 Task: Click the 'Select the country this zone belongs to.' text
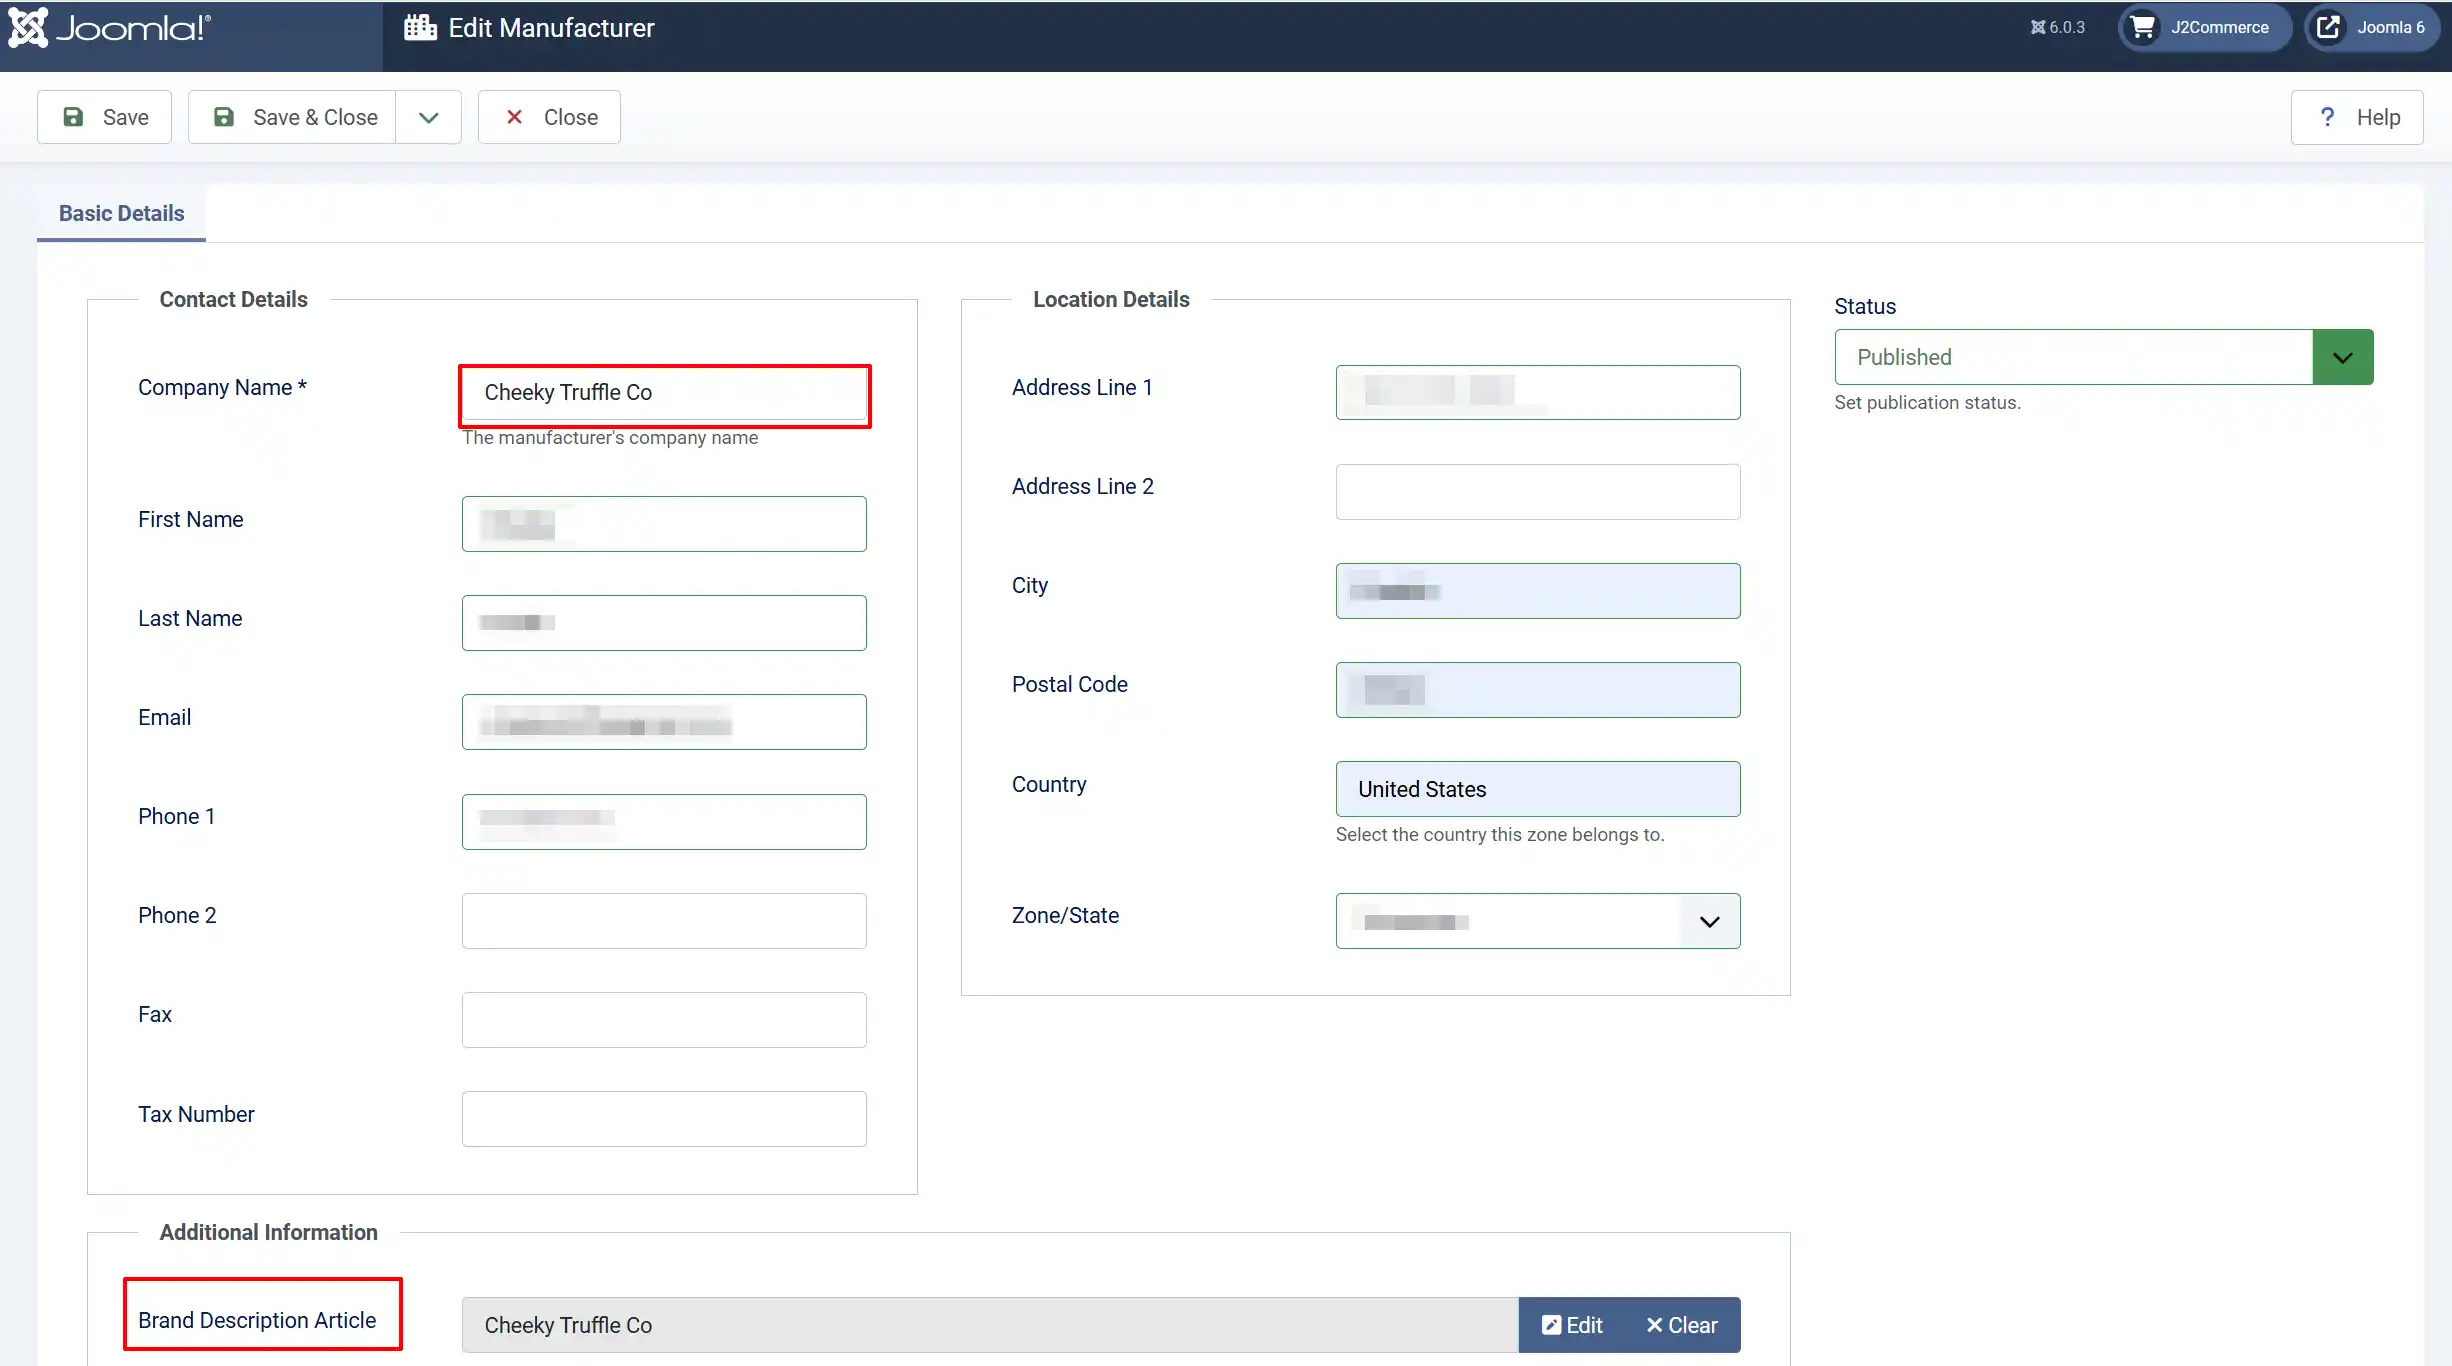[1500, 834]
